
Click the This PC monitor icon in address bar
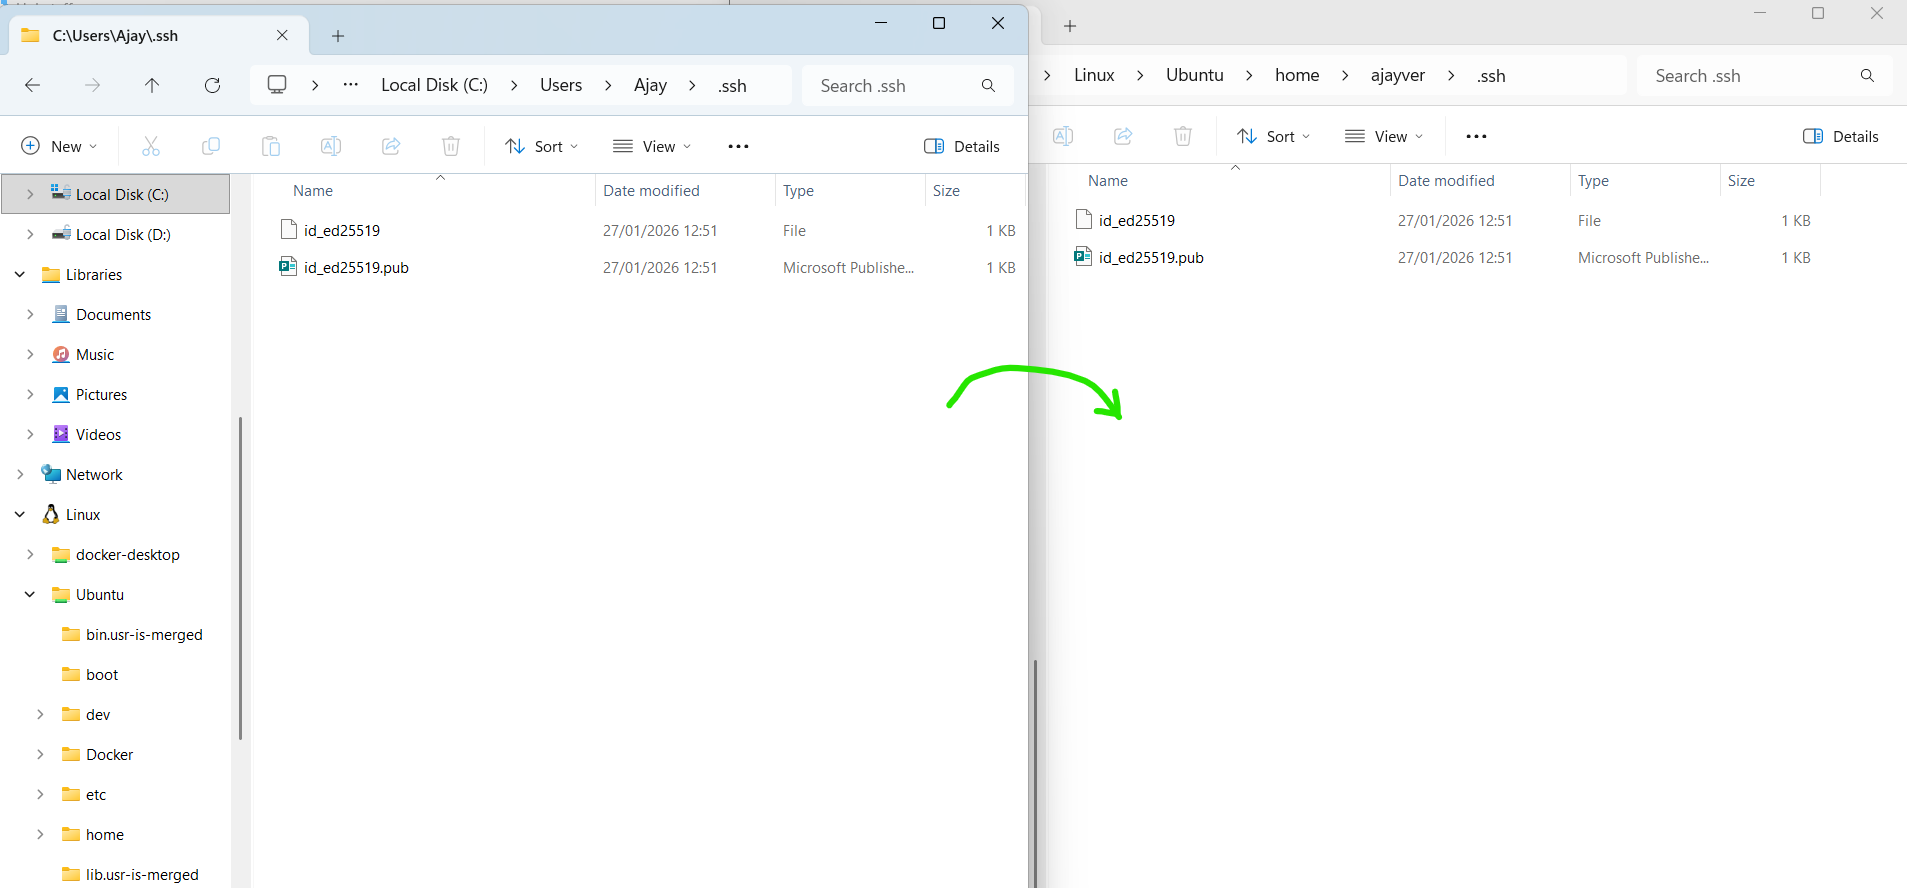point(277,85)
